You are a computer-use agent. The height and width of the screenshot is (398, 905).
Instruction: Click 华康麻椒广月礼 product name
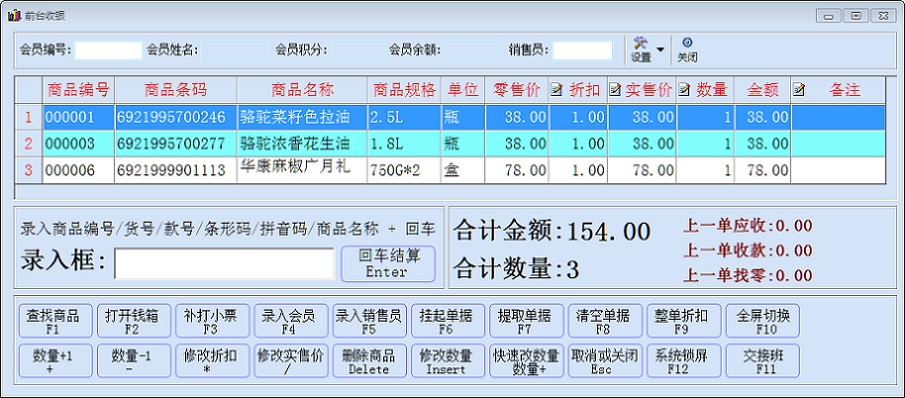(x=302, y=170)
